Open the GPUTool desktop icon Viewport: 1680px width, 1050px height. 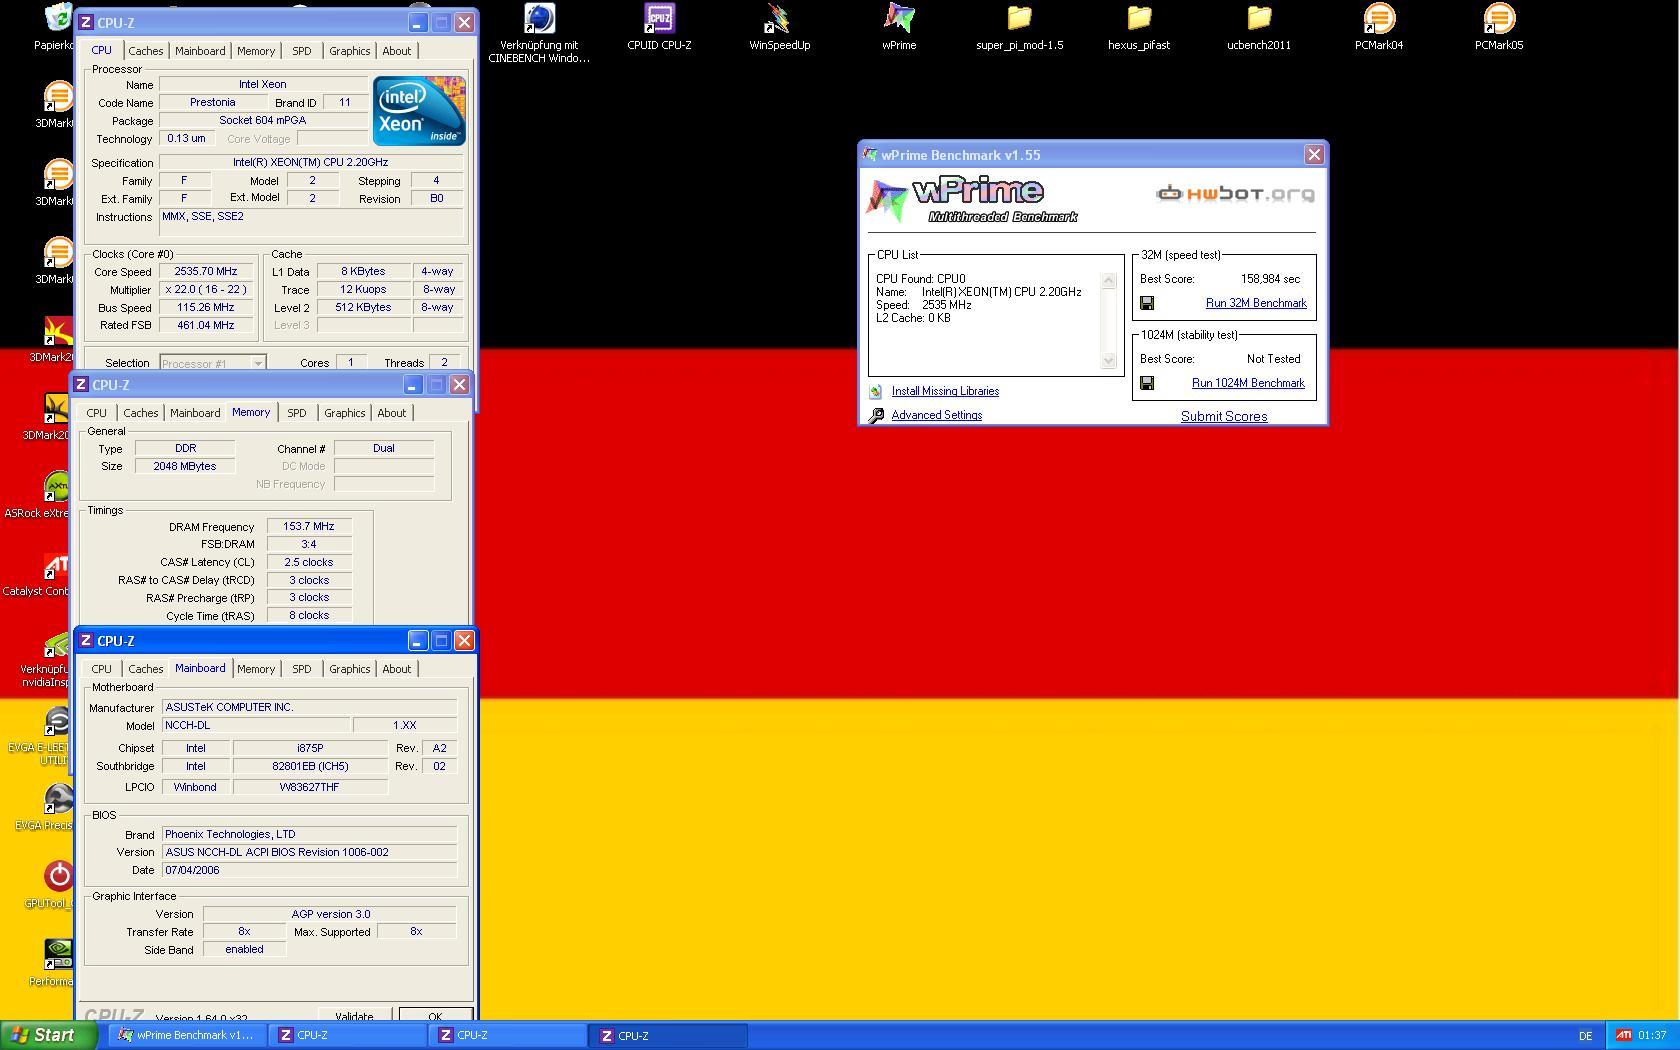click(58, 878)
